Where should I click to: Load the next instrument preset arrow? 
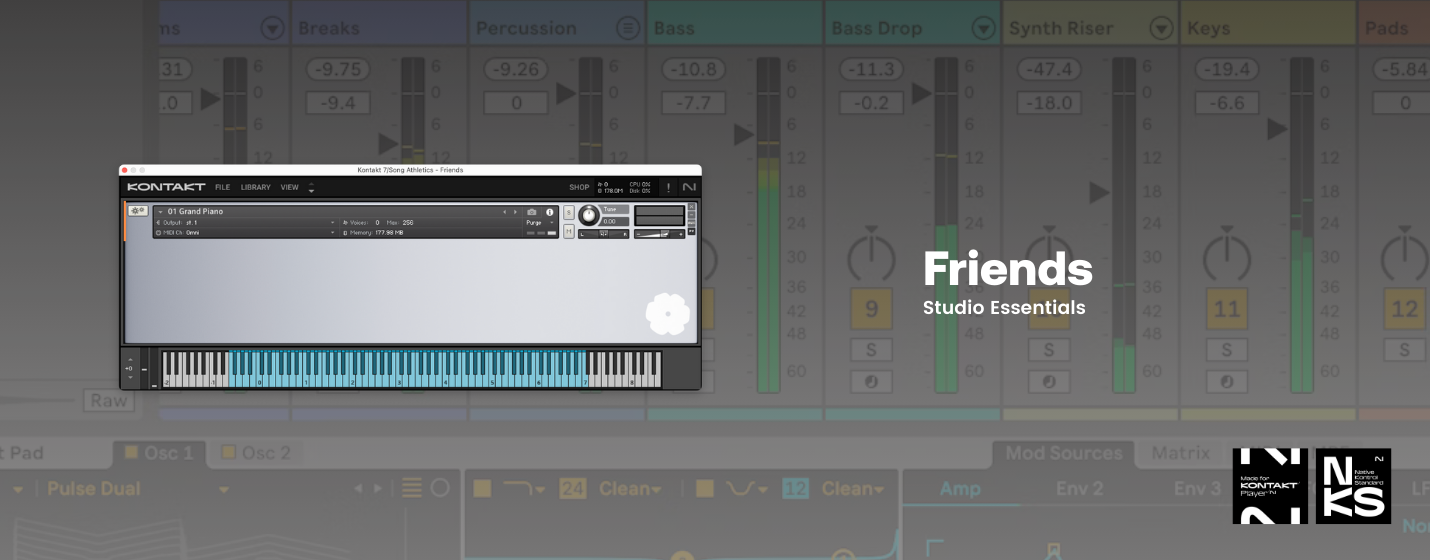coord(516,212)
